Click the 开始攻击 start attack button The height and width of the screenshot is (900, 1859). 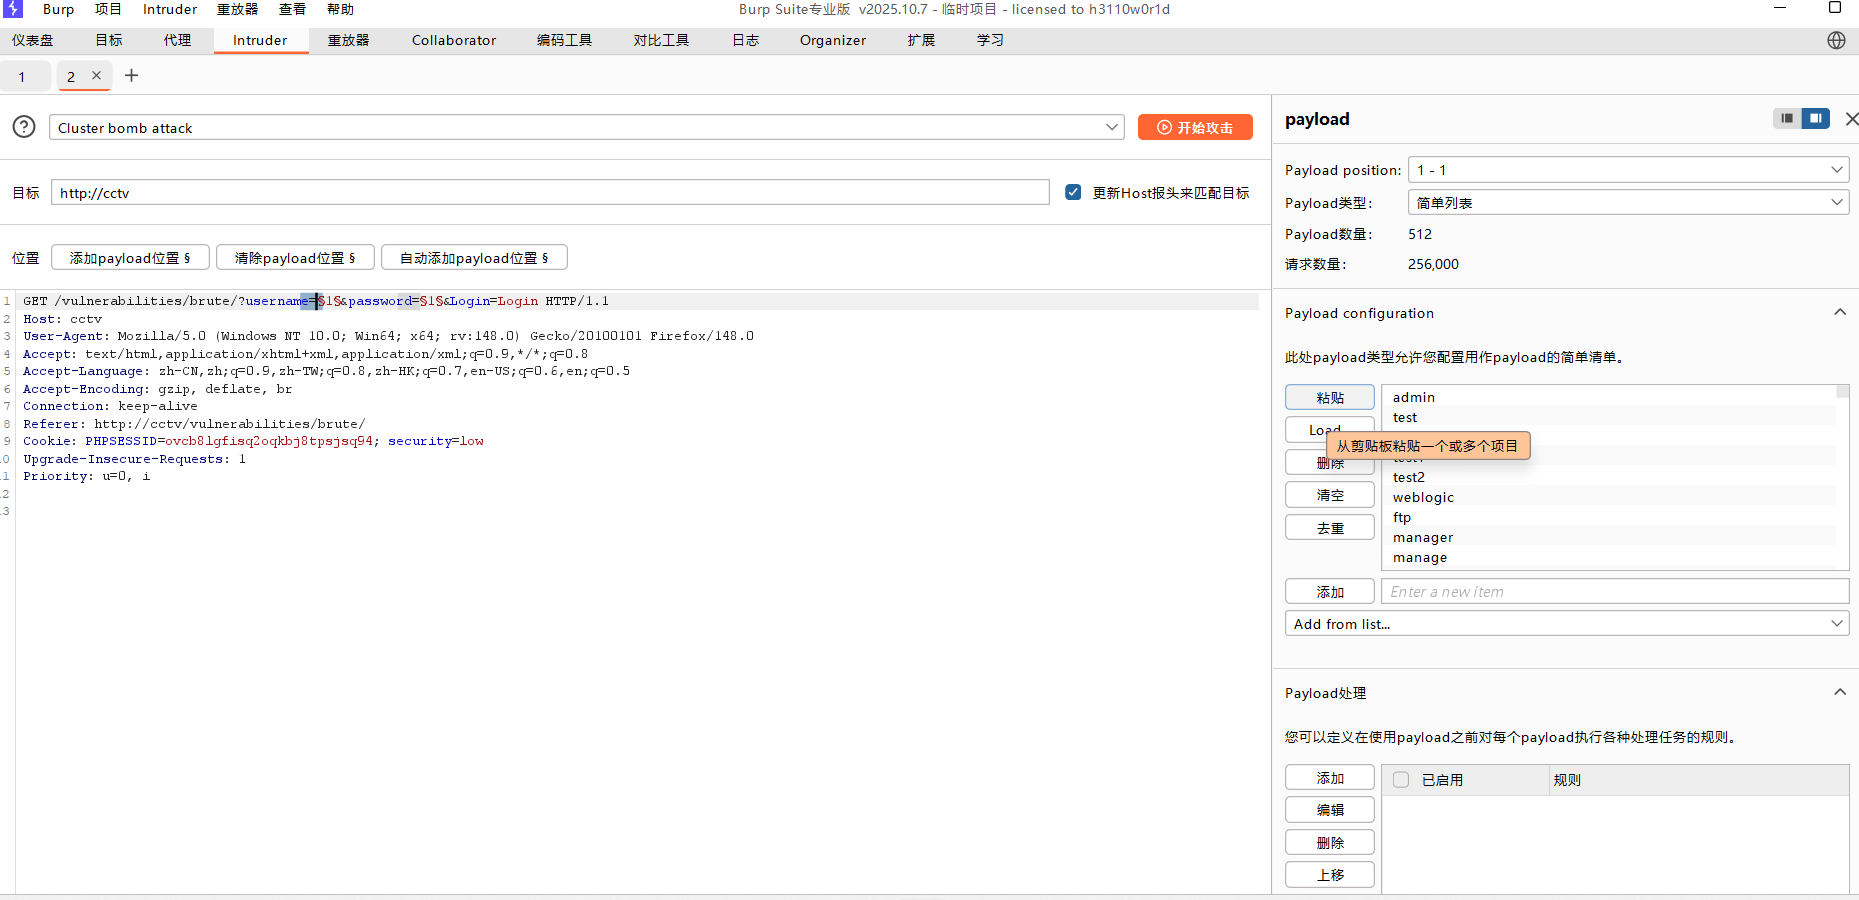pyautogui.click(x=1195, y=127)
